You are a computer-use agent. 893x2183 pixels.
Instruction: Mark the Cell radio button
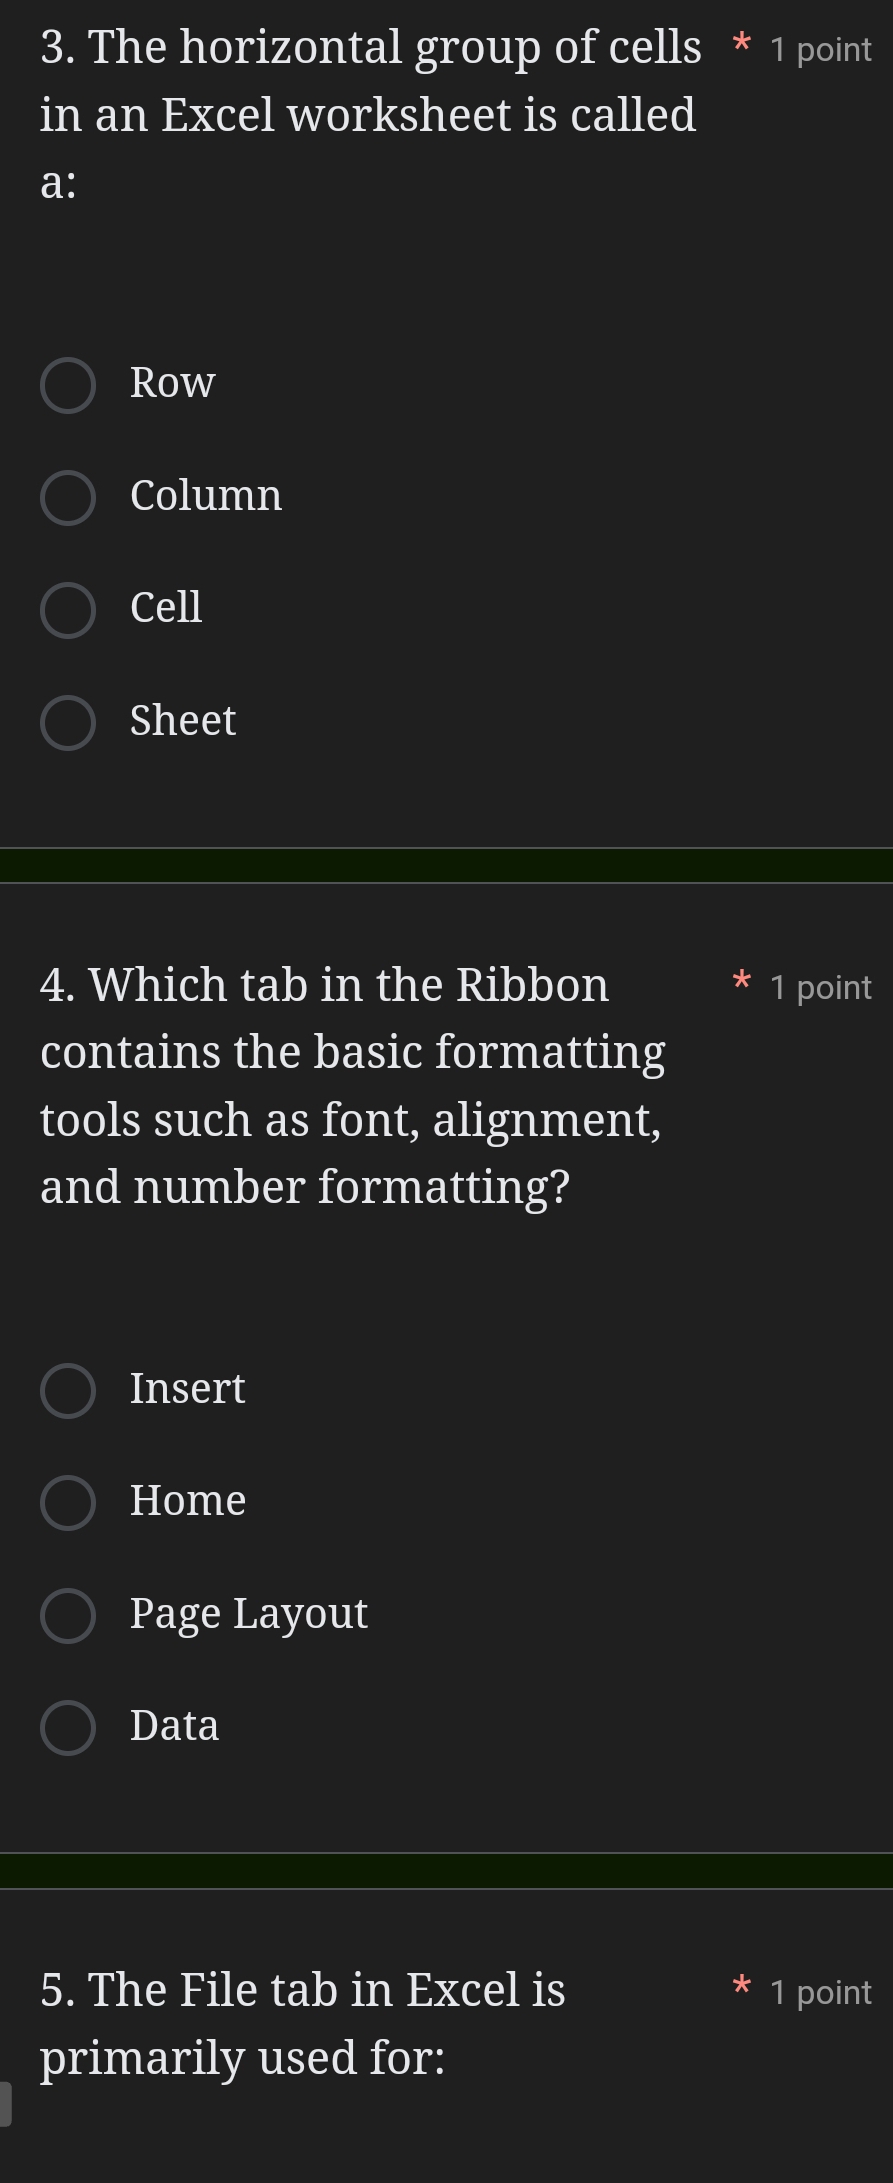pyautogui.click(x=68, y=611)
